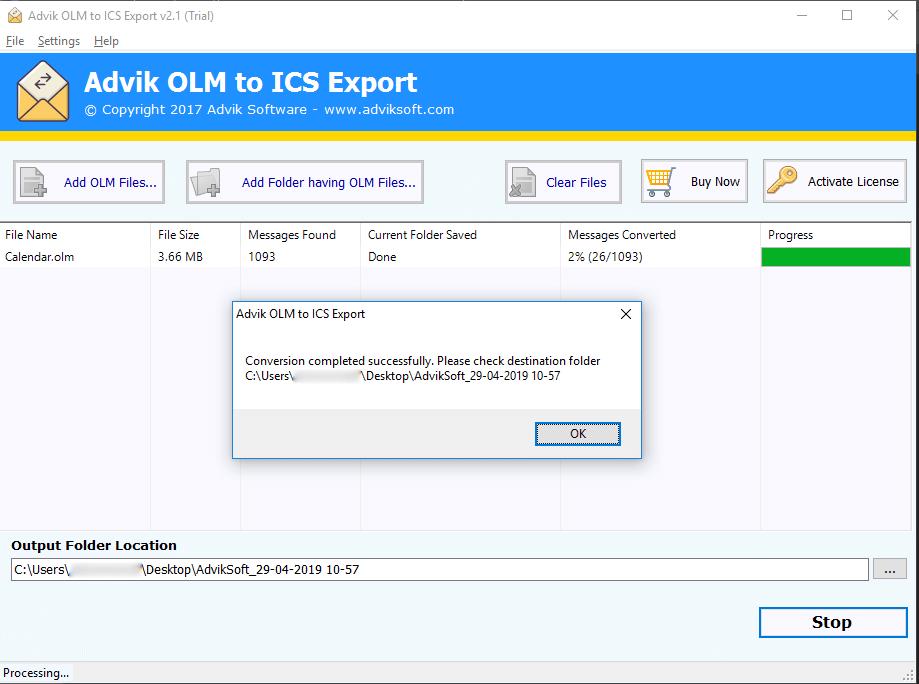The height and width of the screenshot is (684, 919).
Task: Stop the conversion with Stop button
Action: coord(833,622)
